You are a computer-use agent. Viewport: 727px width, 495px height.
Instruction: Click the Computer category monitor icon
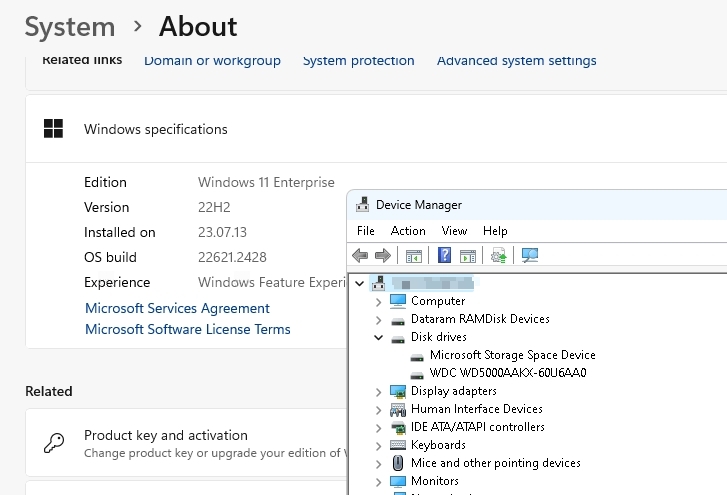click(x=398, y=301)
